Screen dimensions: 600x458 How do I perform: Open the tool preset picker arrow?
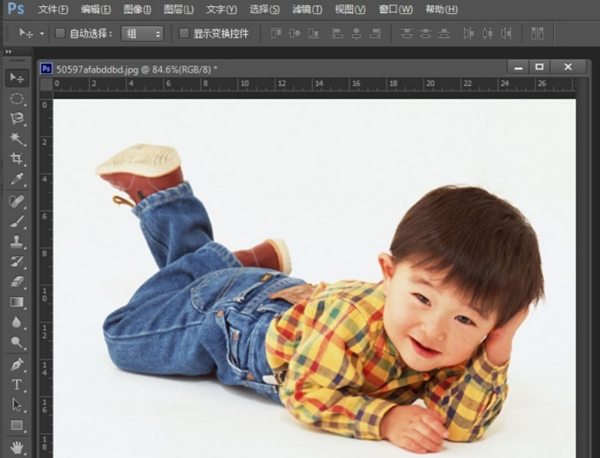coord(40,34)
